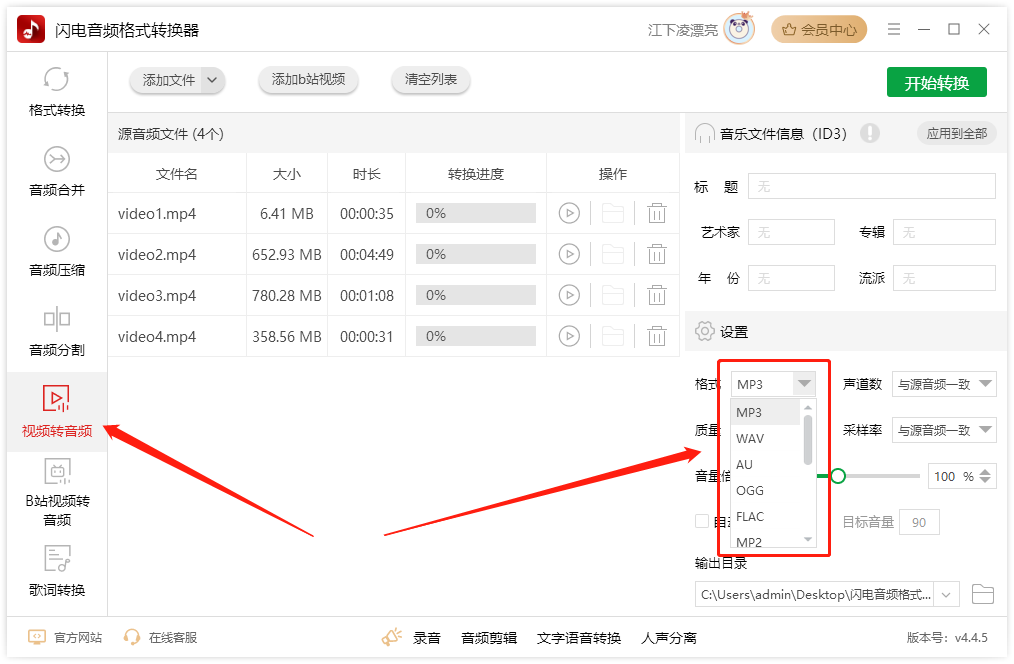Open output directory via the folder icon
The height and width of the screenshot is (664, 1014).
[983, 593]
